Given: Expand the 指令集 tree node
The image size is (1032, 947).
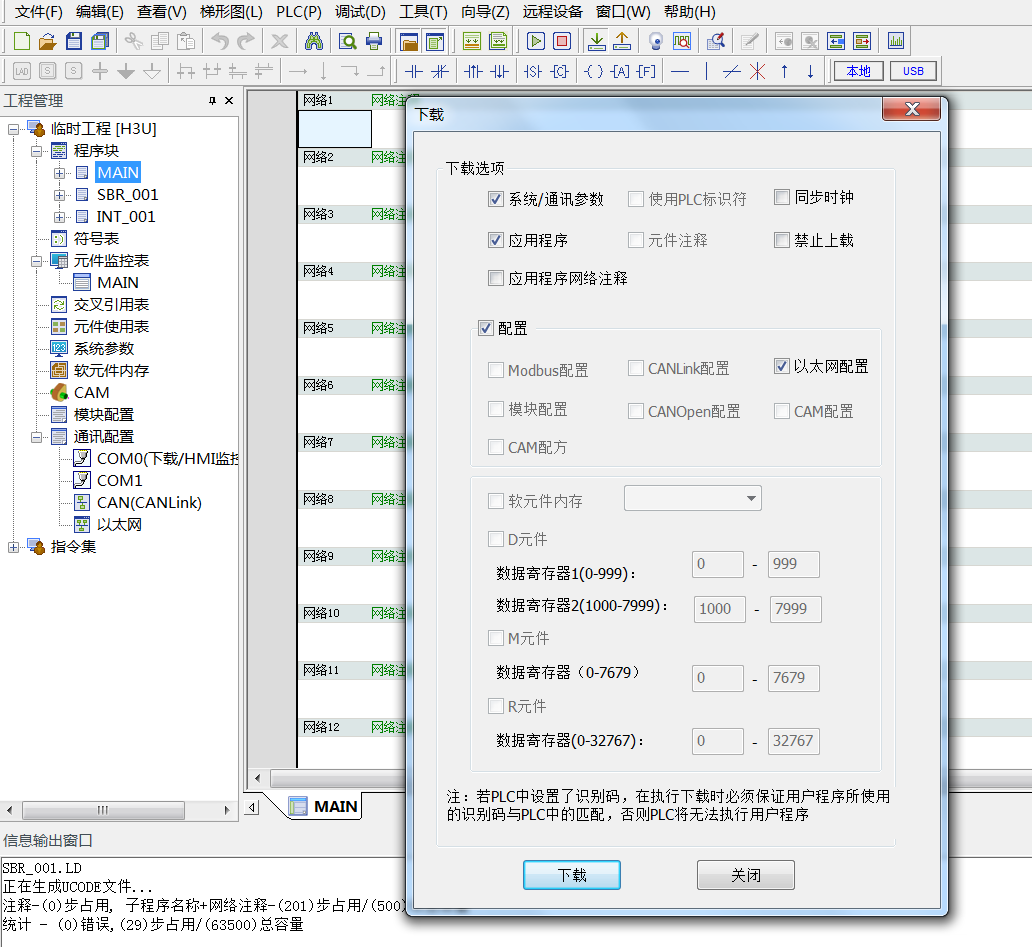Looking at the screenshot, I should [14, 547].
